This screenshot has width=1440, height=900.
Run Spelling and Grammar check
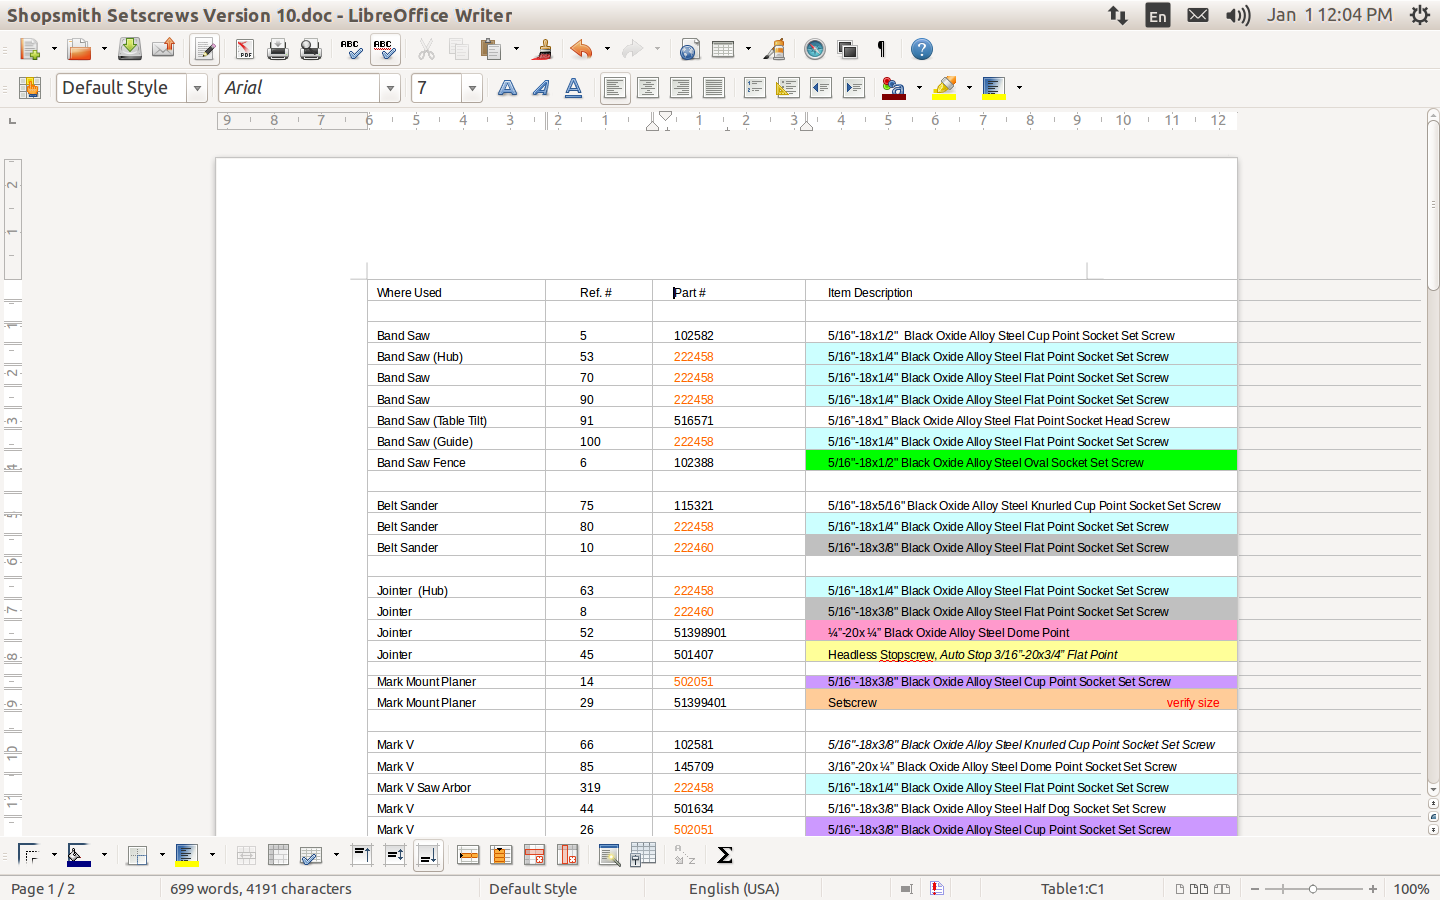point(351,49)
